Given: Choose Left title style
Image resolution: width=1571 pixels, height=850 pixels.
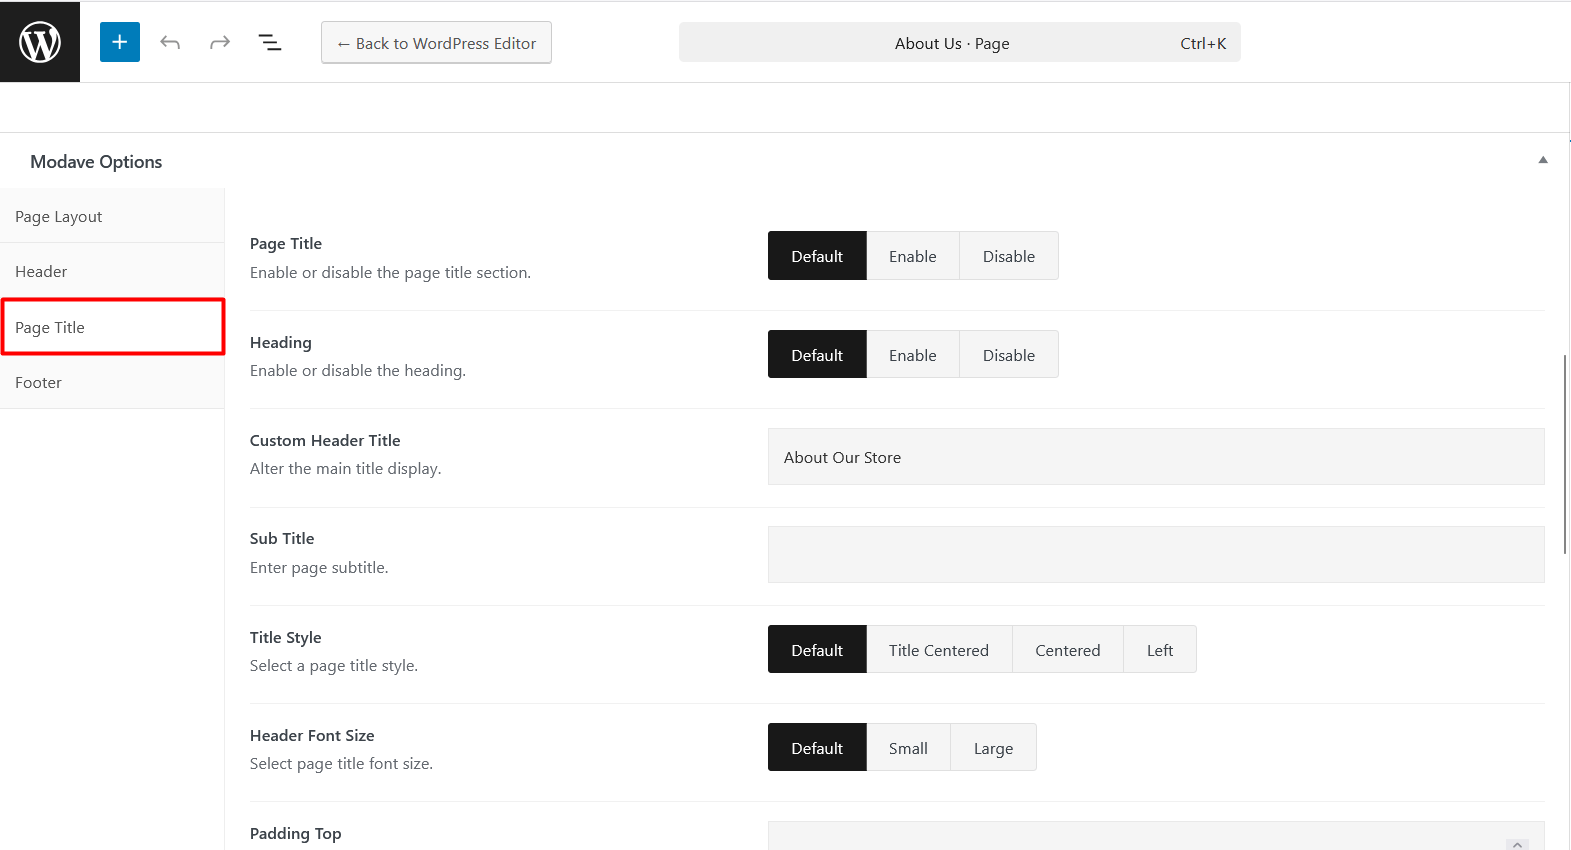Looking at the screenshot, I should [1159, 650].
